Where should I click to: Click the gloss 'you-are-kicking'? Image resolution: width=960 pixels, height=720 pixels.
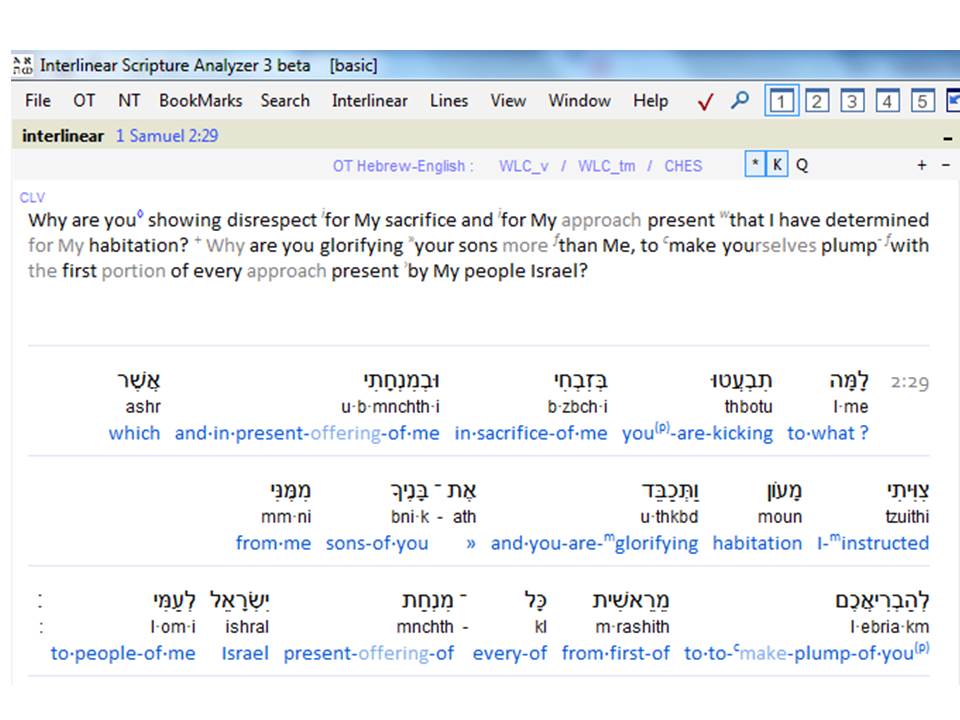pyautogui.click(x=697, y=433)
